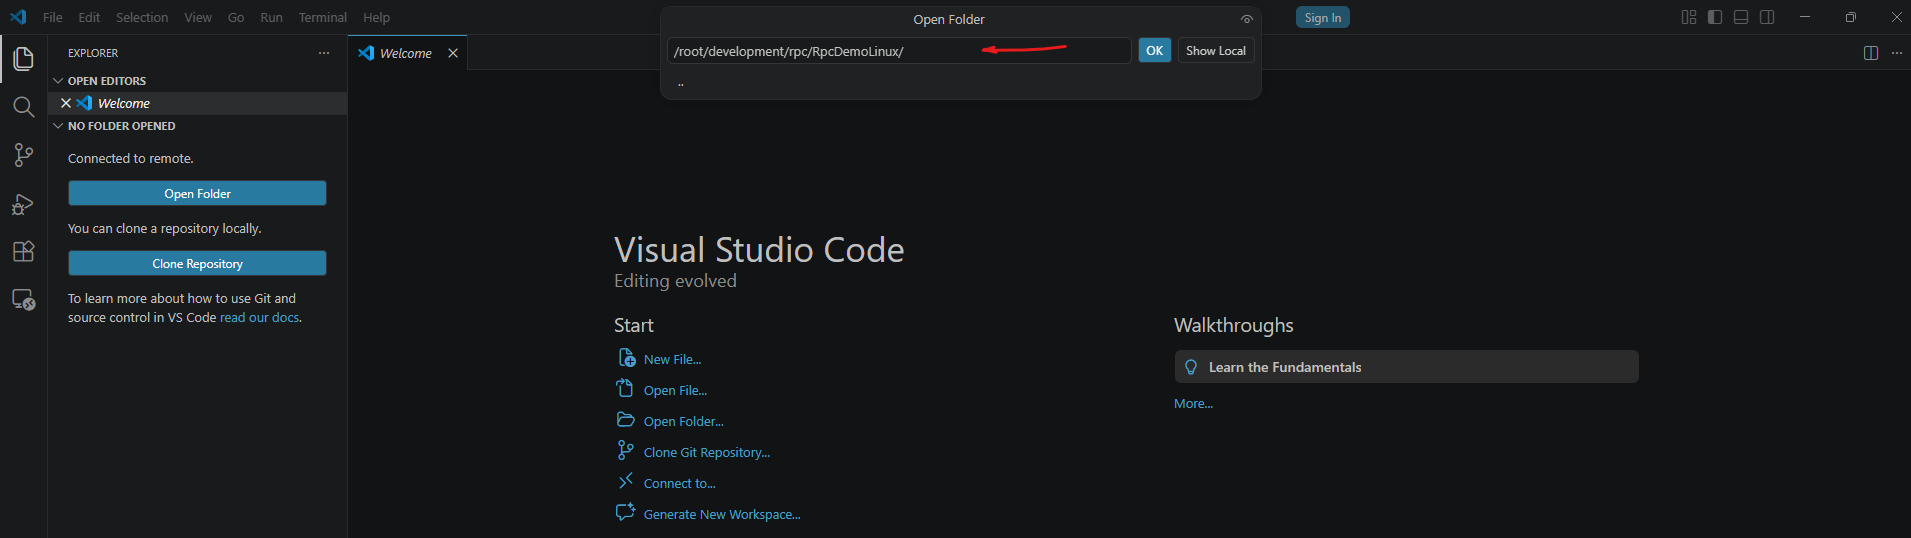Click the Generate New Workspace... link
The height and width of the screenshot is (538, 1911).
click(722, 514)
